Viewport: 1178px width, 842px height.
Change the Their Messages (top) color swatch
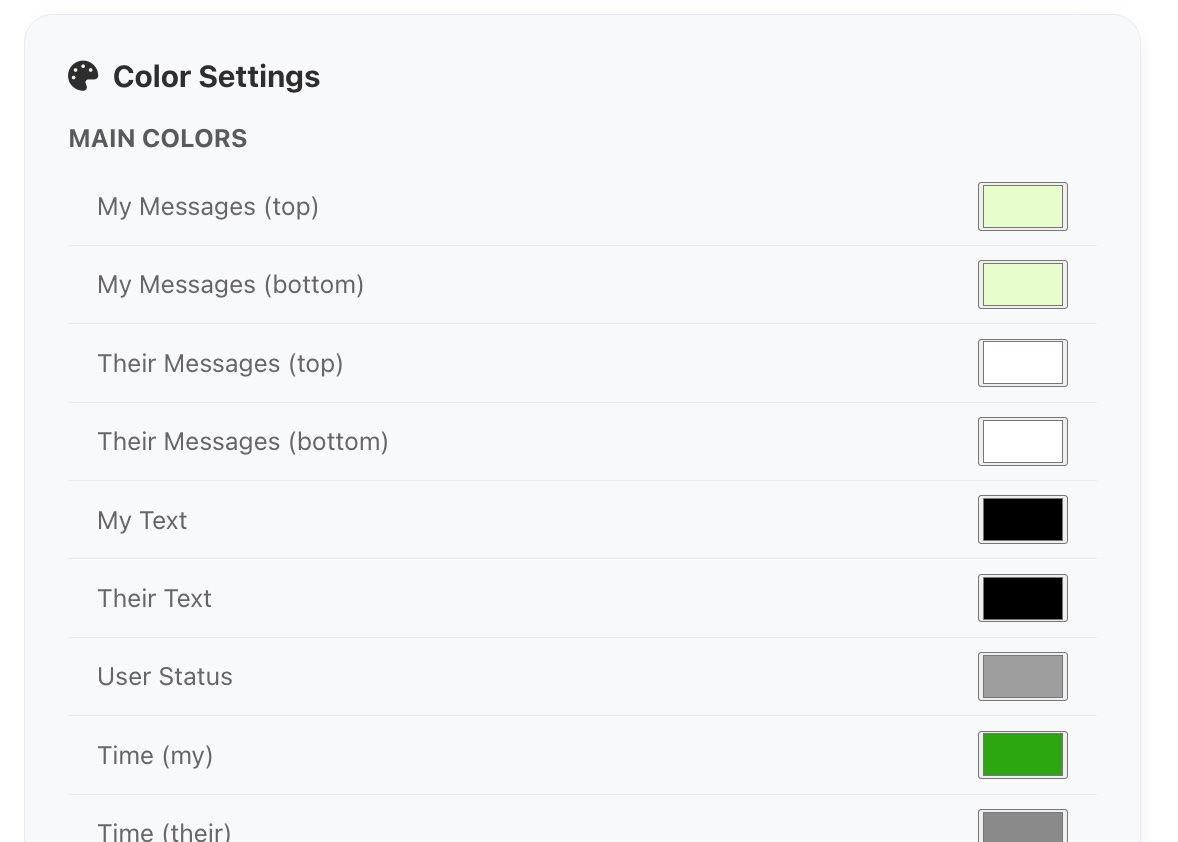coord(1022,363)
